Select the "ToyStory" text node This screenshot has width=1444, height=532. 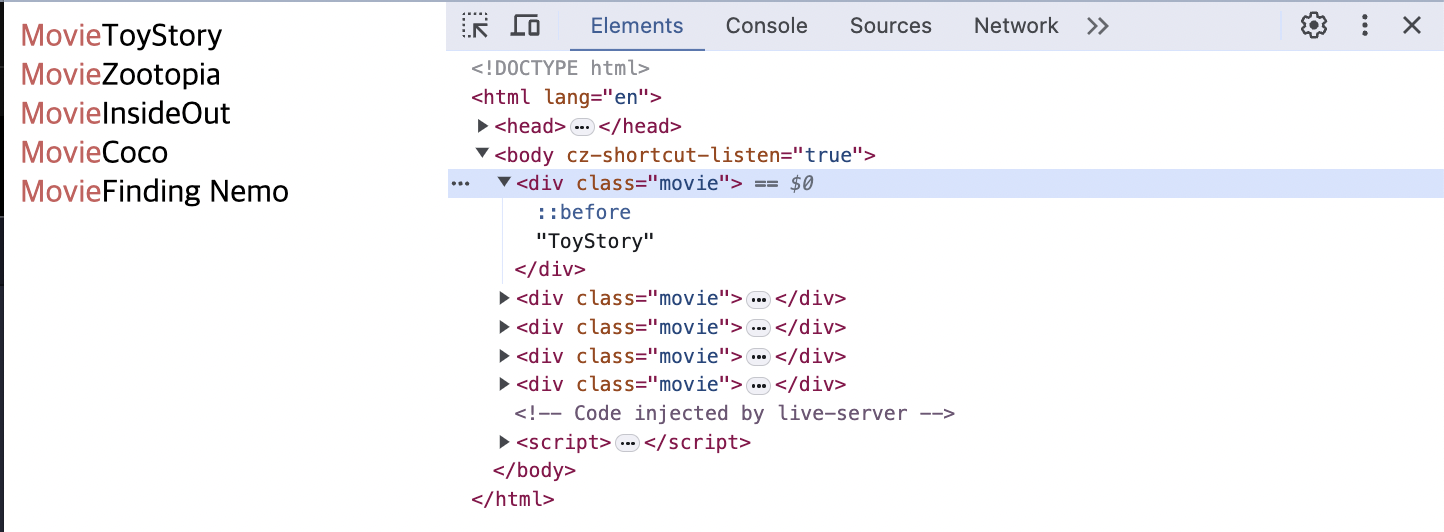[595, 241]
